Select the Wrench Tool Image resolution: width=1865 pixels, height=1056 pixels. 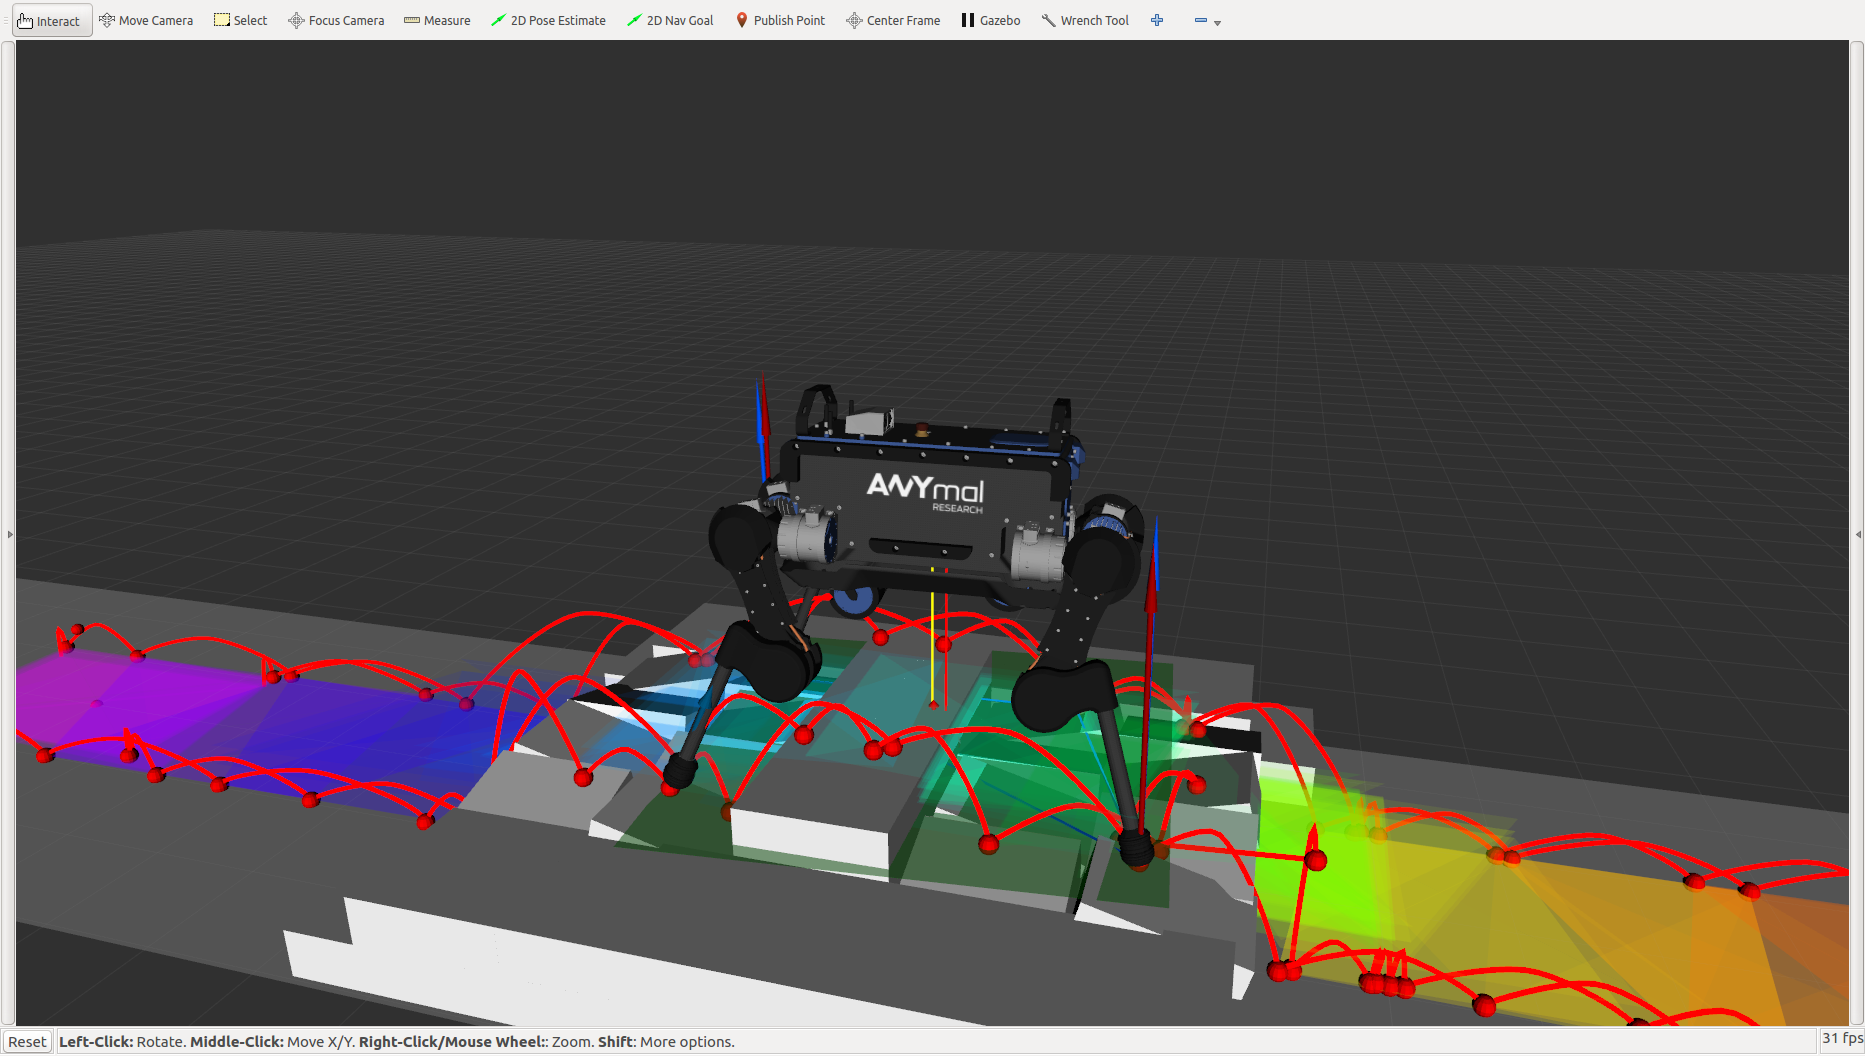click(1085, 20)
